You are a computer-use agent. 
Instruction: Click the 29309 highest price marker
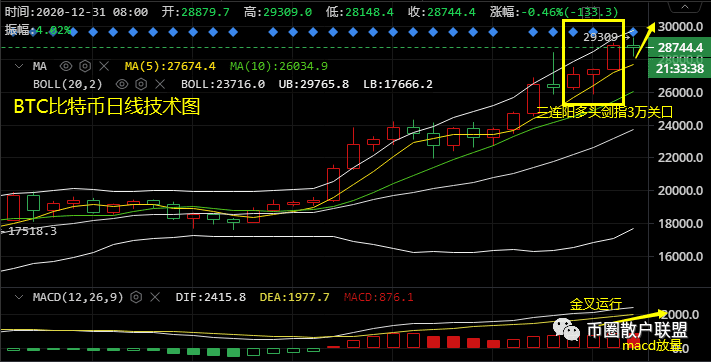pos(601,37)
